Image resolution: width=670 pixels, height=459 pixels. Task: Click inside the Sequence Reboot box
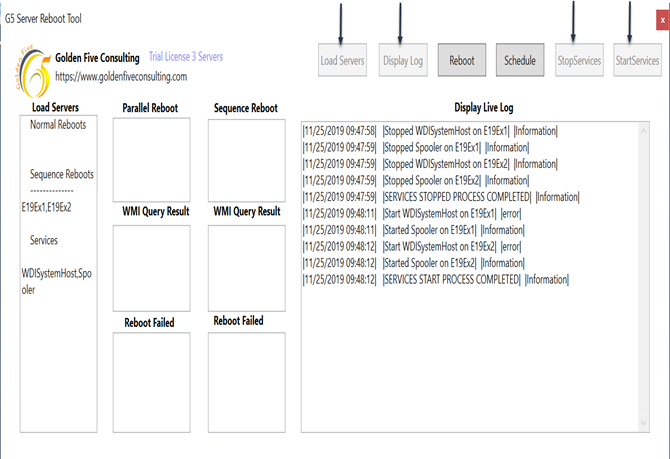coord(245,160)
